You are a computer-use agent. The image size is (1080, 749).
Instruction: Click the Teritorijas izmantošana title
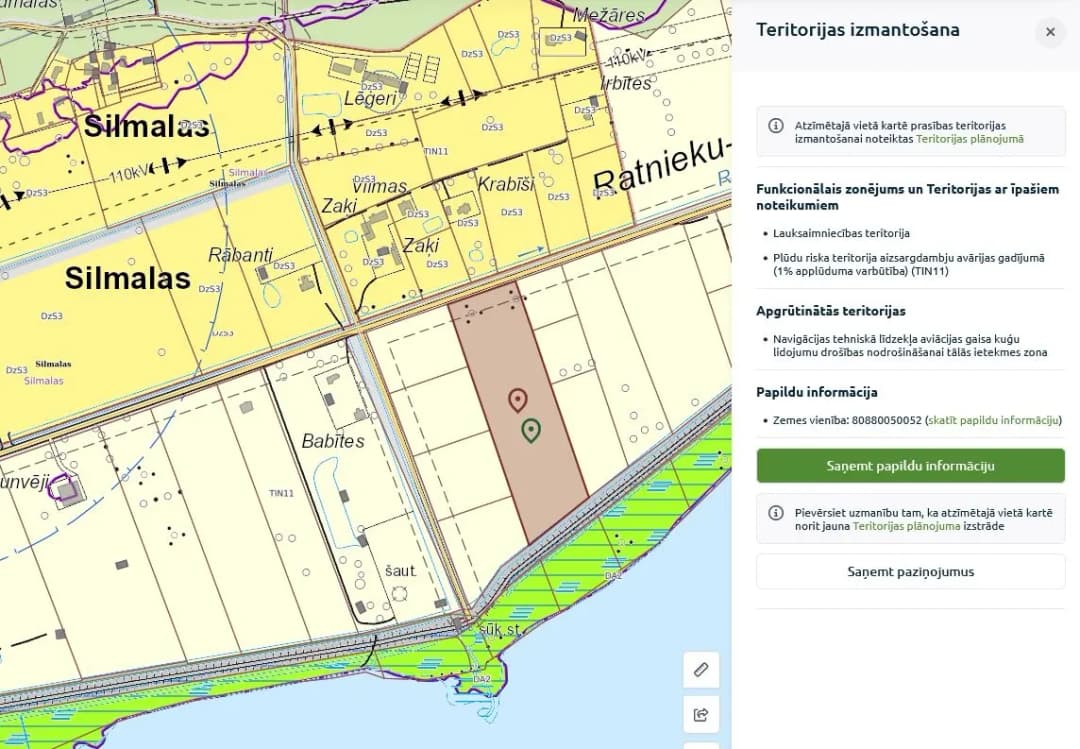pyautogui.click(x=858, y=30)
